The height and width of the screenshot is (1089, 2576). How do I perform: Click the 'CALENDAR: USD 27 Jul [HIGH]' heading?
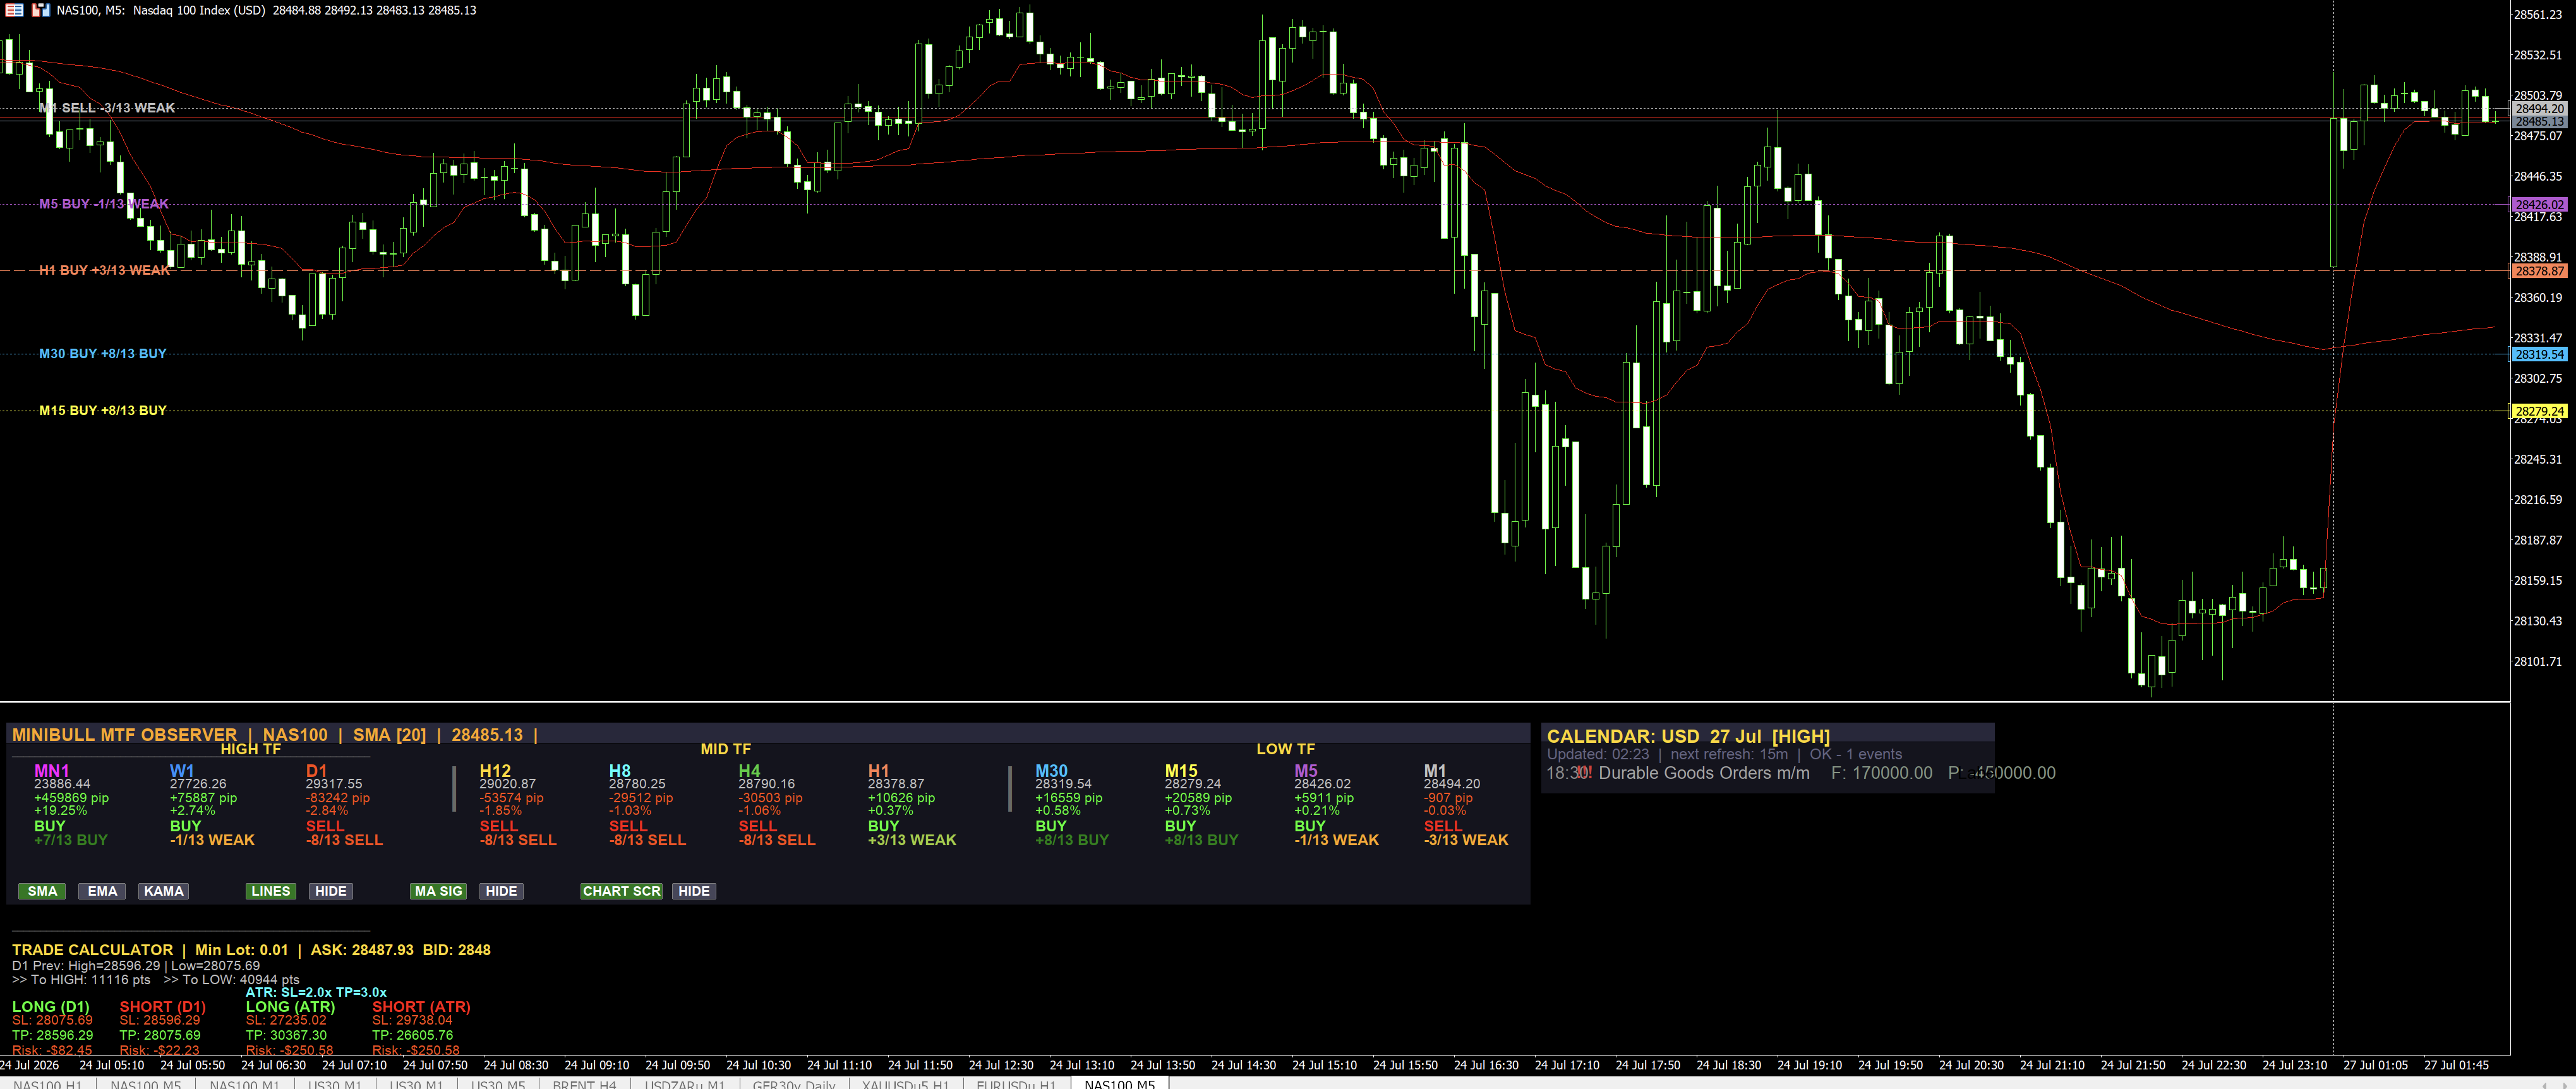(x=1688, y=737)
